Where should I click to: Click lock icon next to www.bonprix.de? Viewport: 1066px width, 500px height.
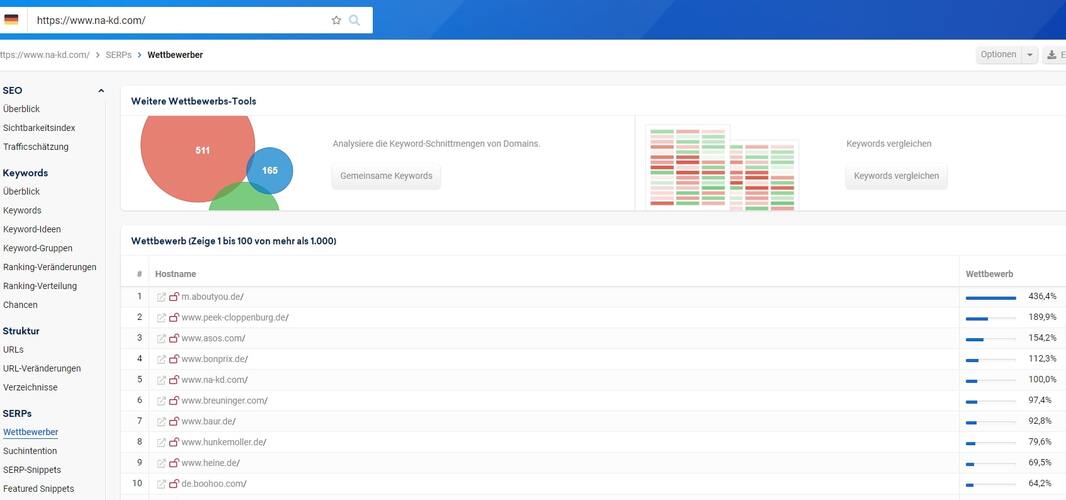click(x=174, y=359)
